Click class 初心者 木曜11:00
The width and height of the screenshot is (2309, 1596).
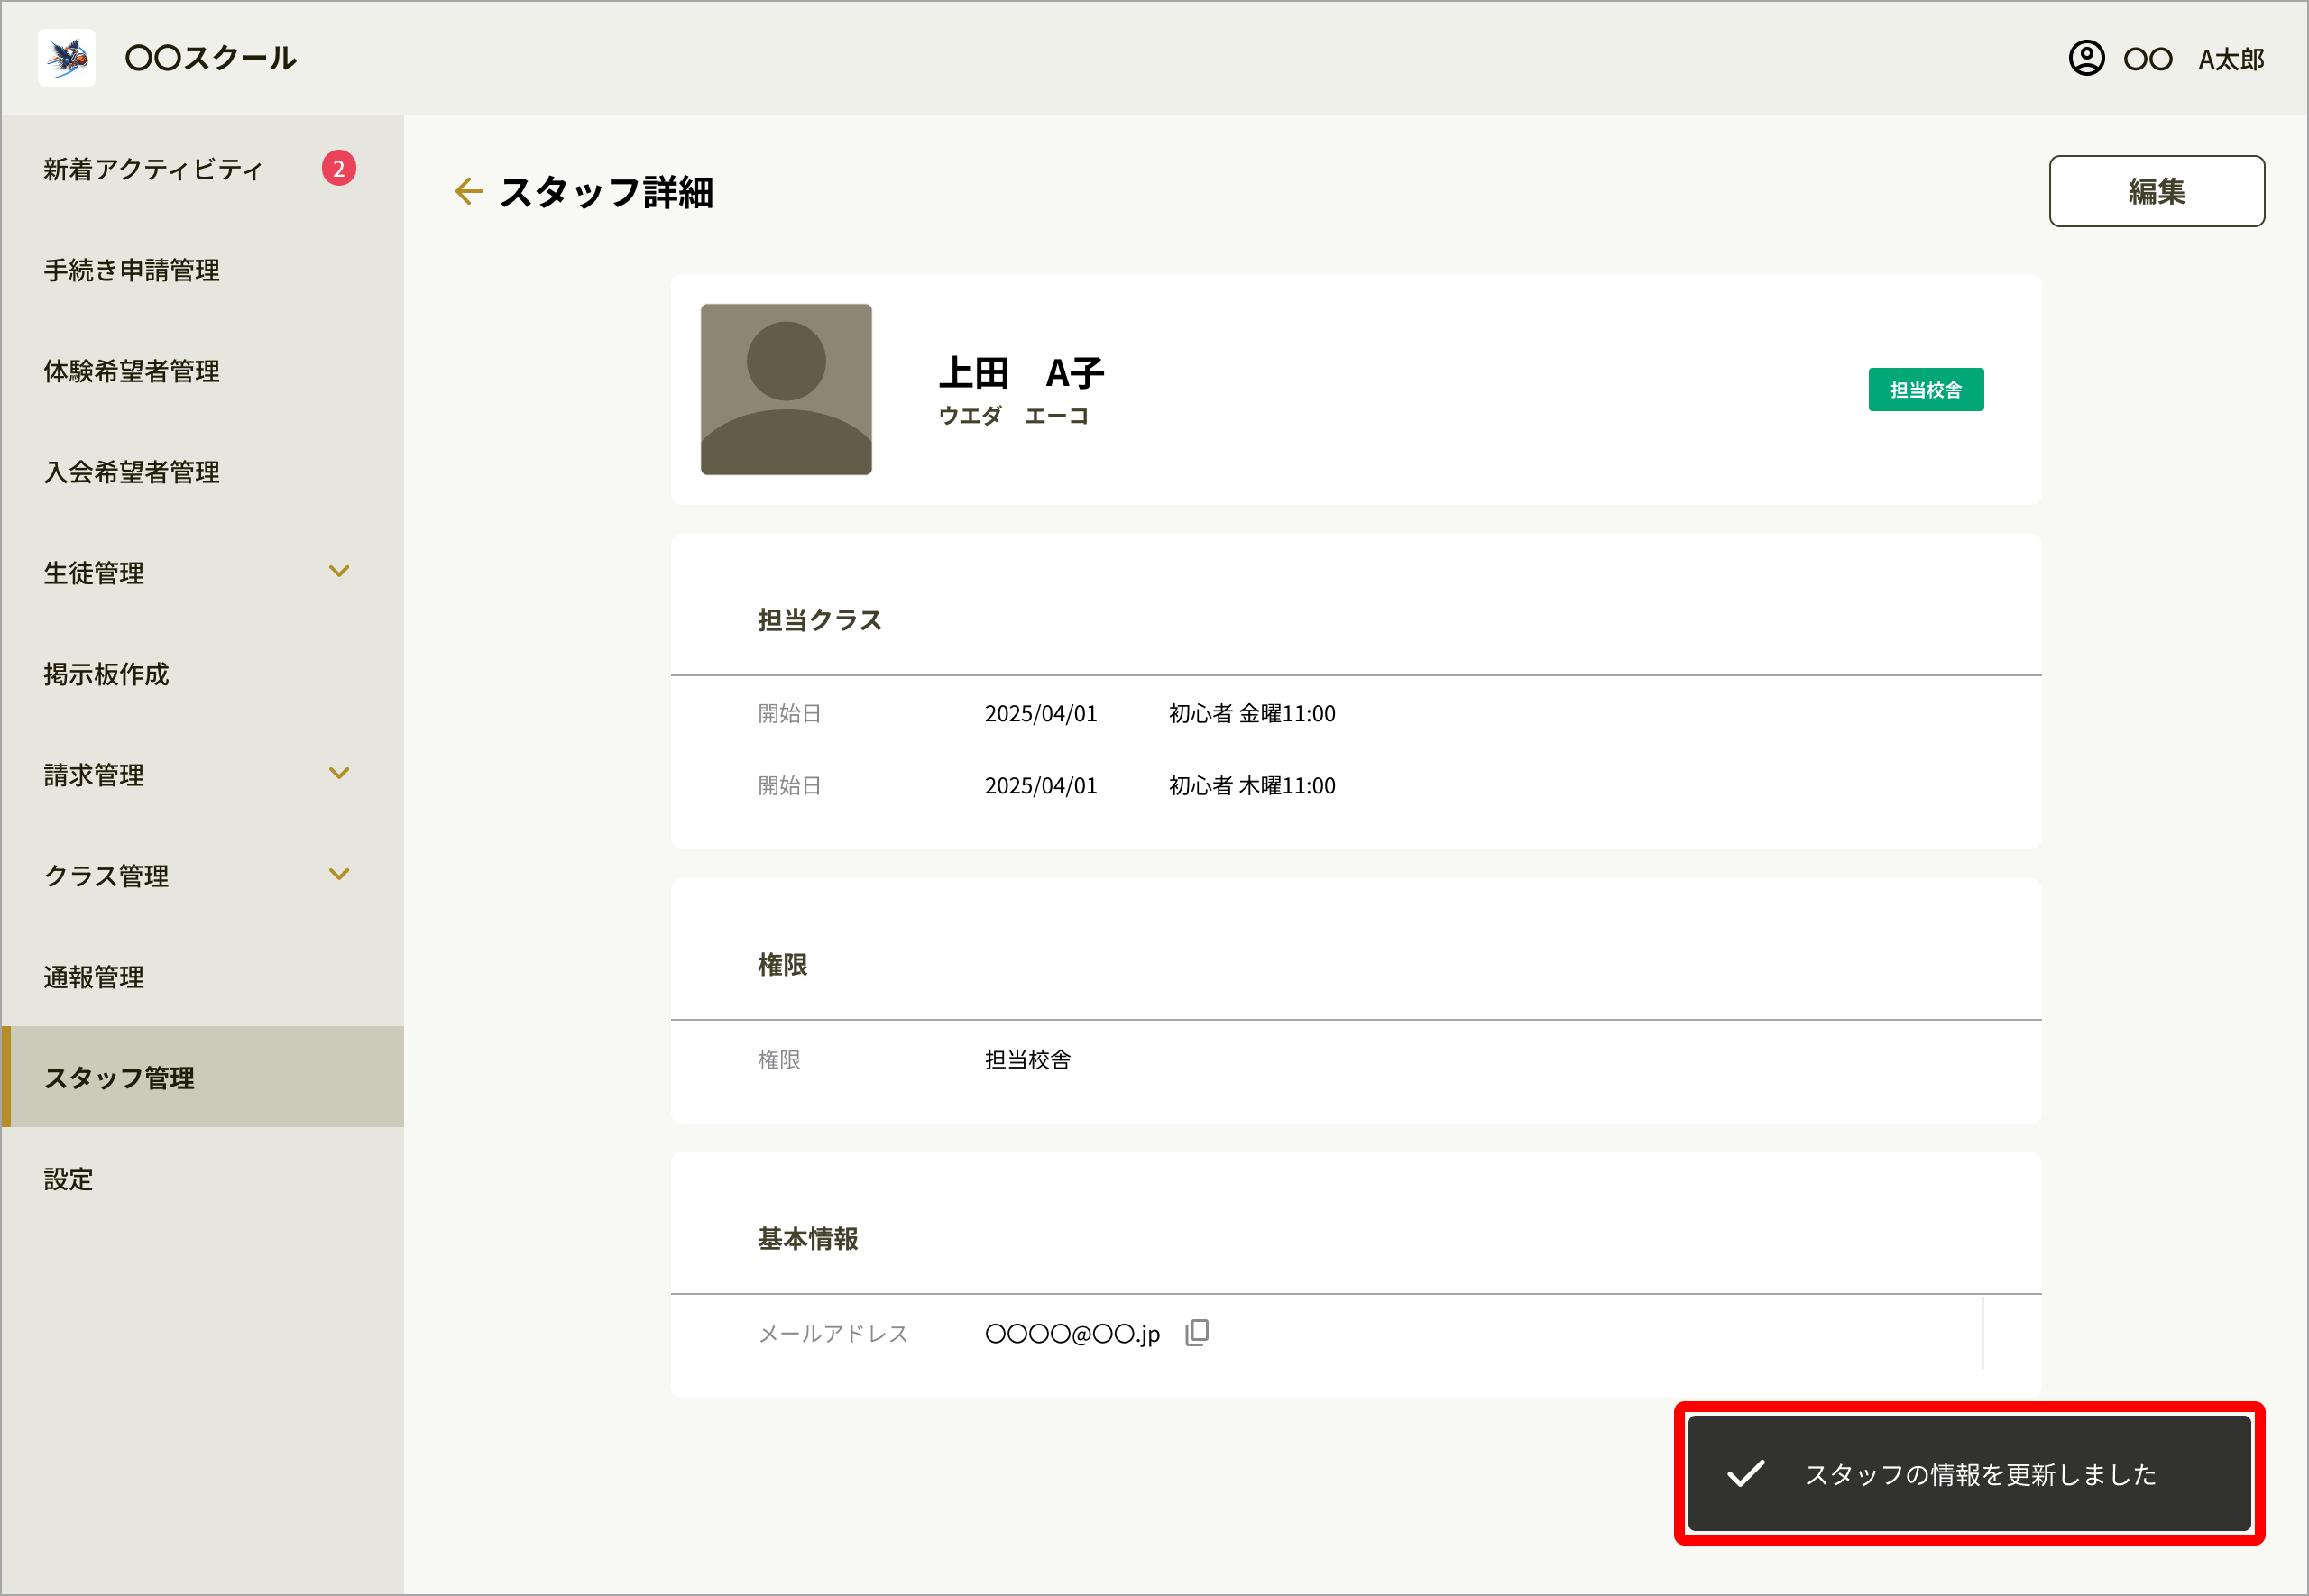(x=1252, y=785)
